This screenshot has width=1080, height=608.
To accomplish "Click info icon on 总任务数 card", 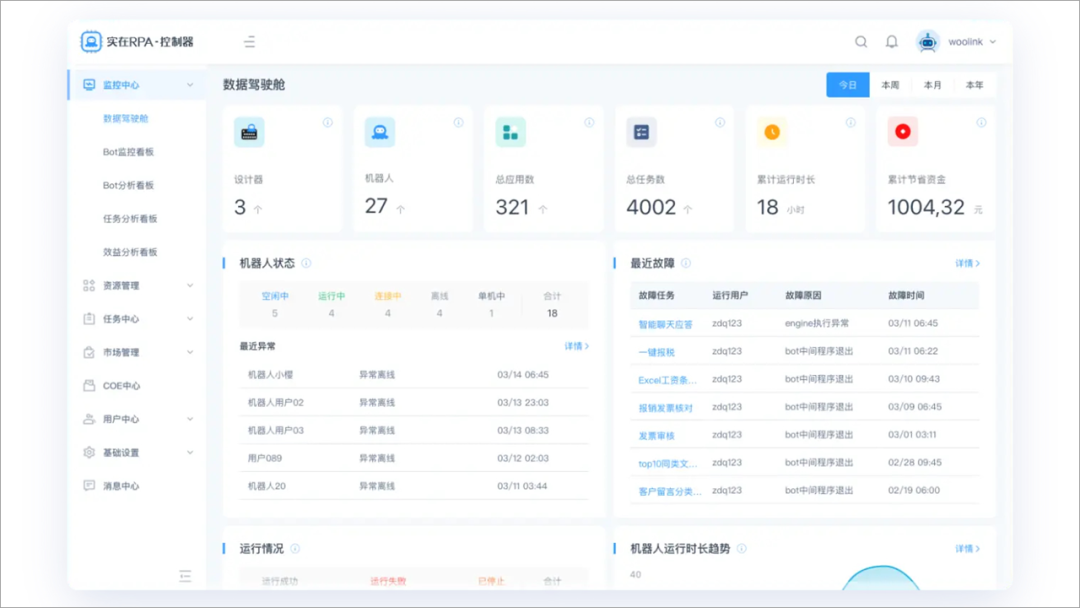I will coord(720,123).
